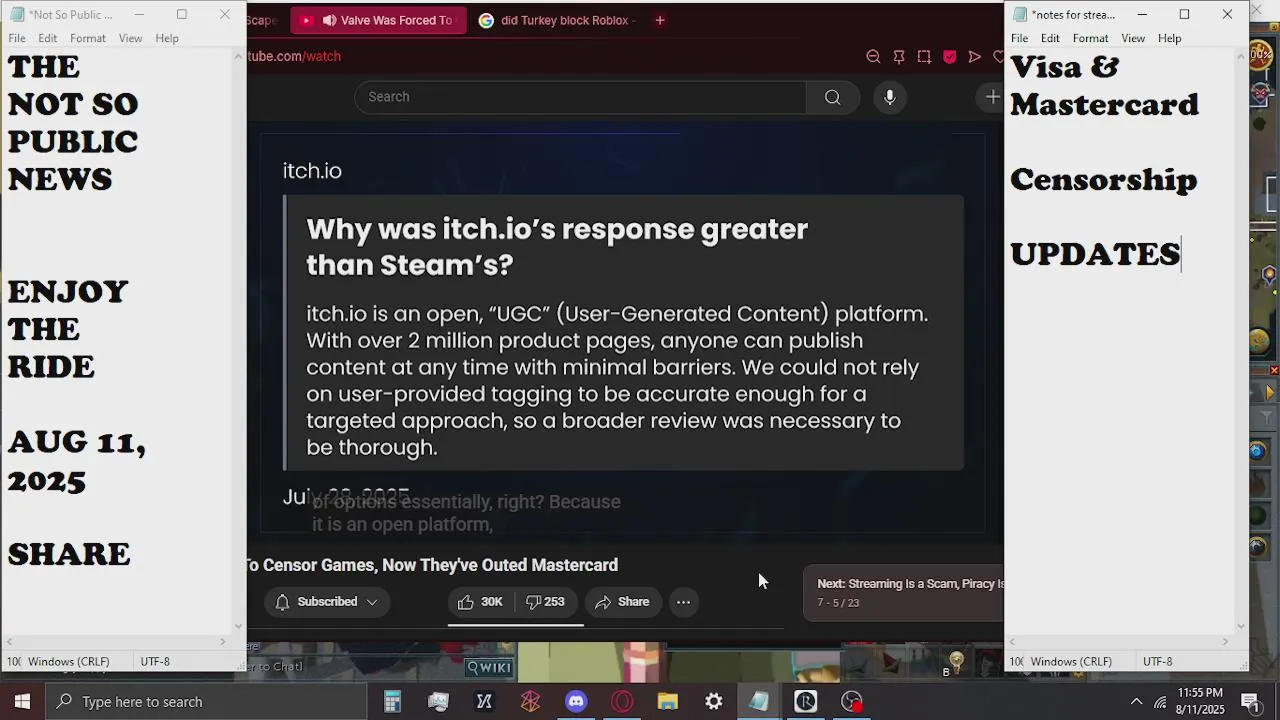Click 'UPDATES' text in right notepad
The height and width of the screenshot is (720, 1280).
point(1095,254)
